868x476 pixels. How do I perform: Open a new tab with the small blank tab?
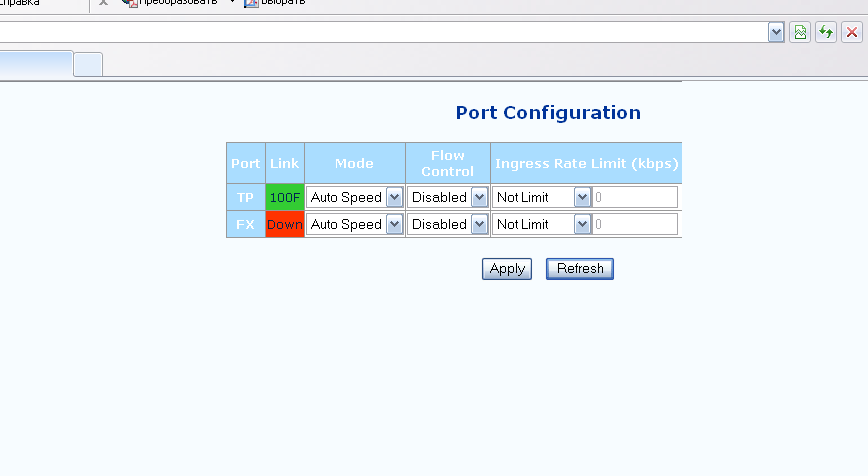tap(88, 64)
